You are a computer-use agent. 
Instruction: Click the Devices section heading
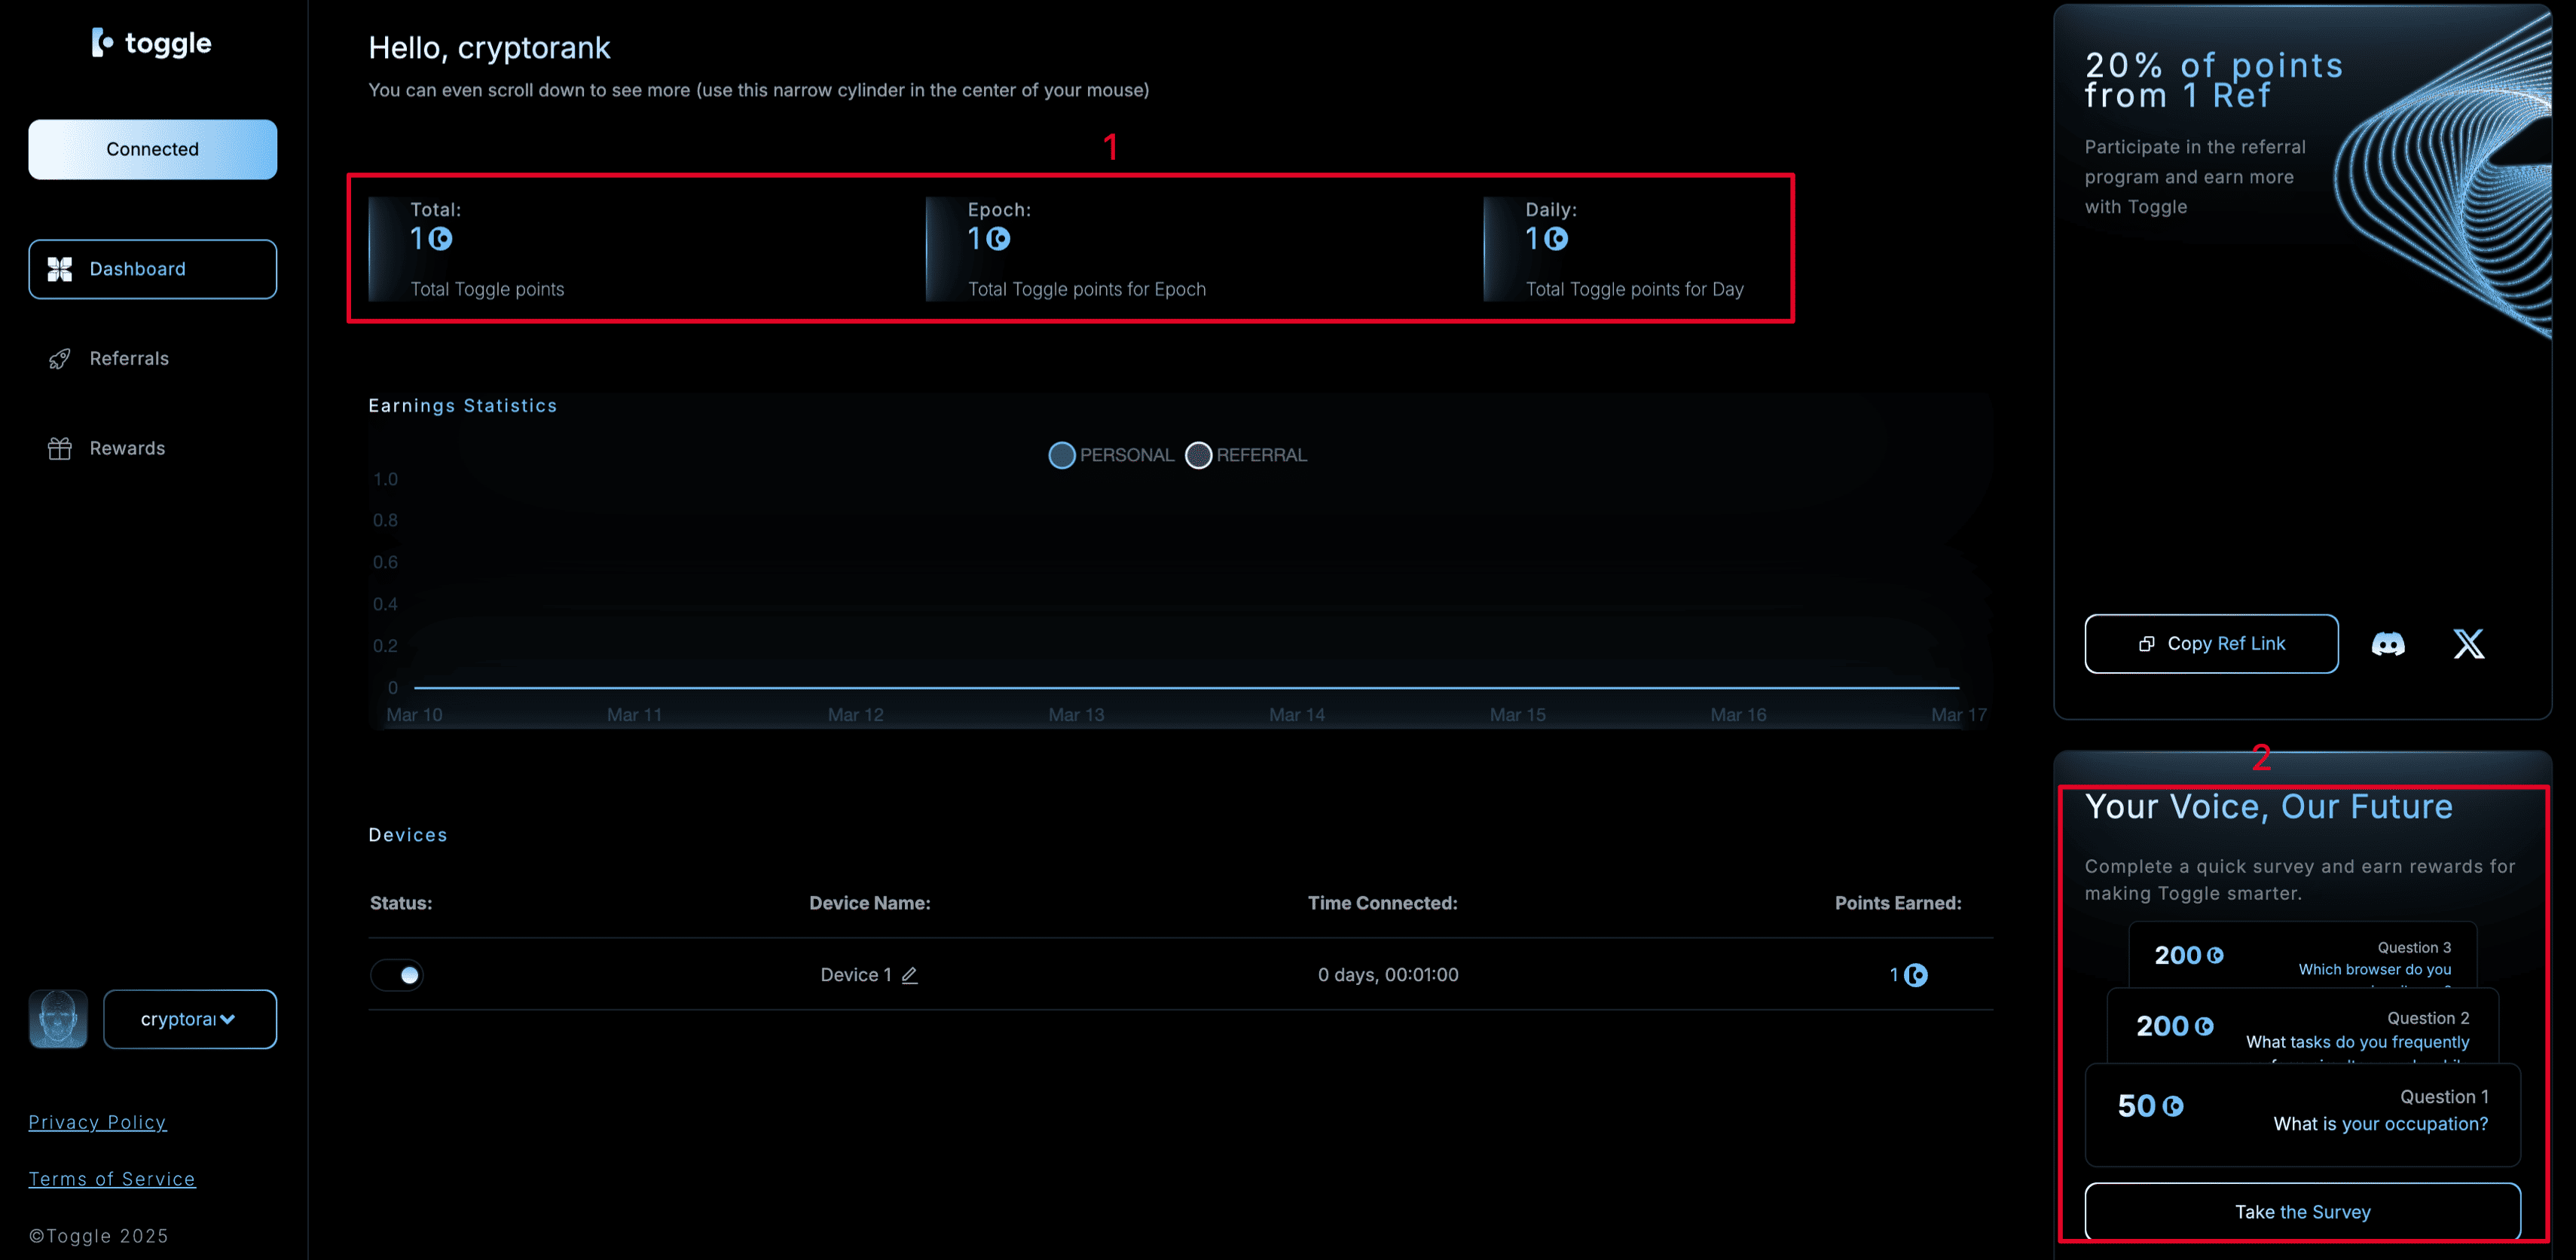point(407,835)
